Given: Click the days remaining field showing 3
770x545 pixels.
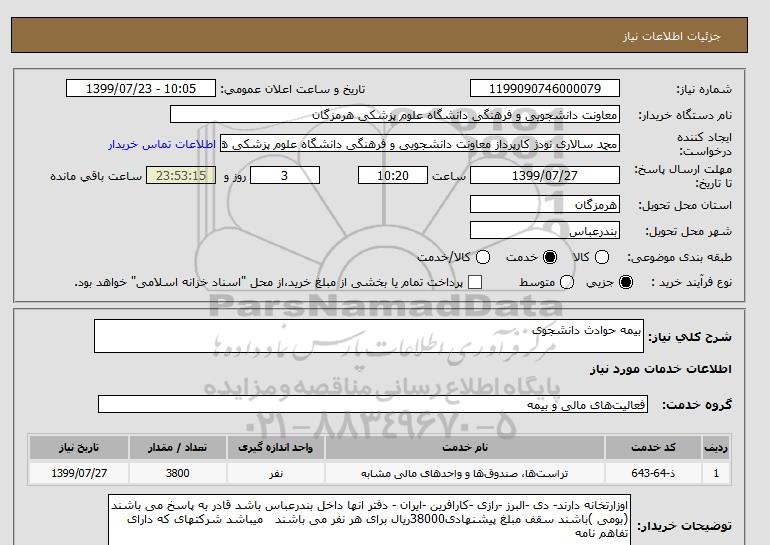Looking at the screenshot, I should coord(285,175).
